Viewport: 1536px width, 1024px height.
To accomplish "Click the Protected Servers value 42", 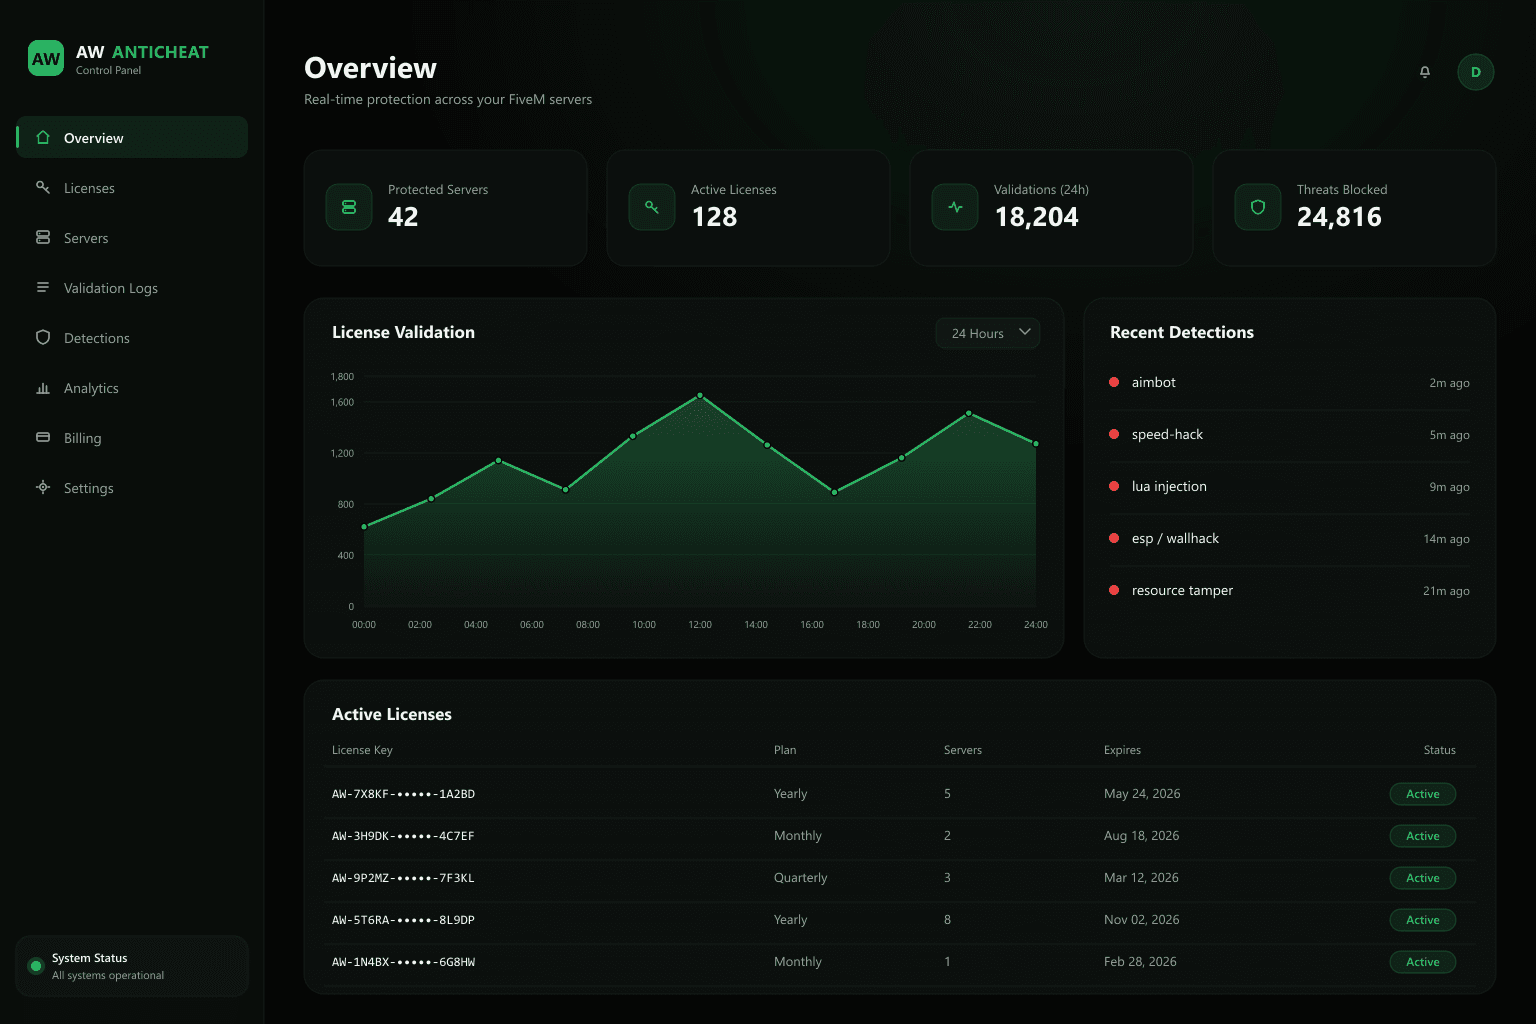I will pyautogui.click(x=403, y=217).
